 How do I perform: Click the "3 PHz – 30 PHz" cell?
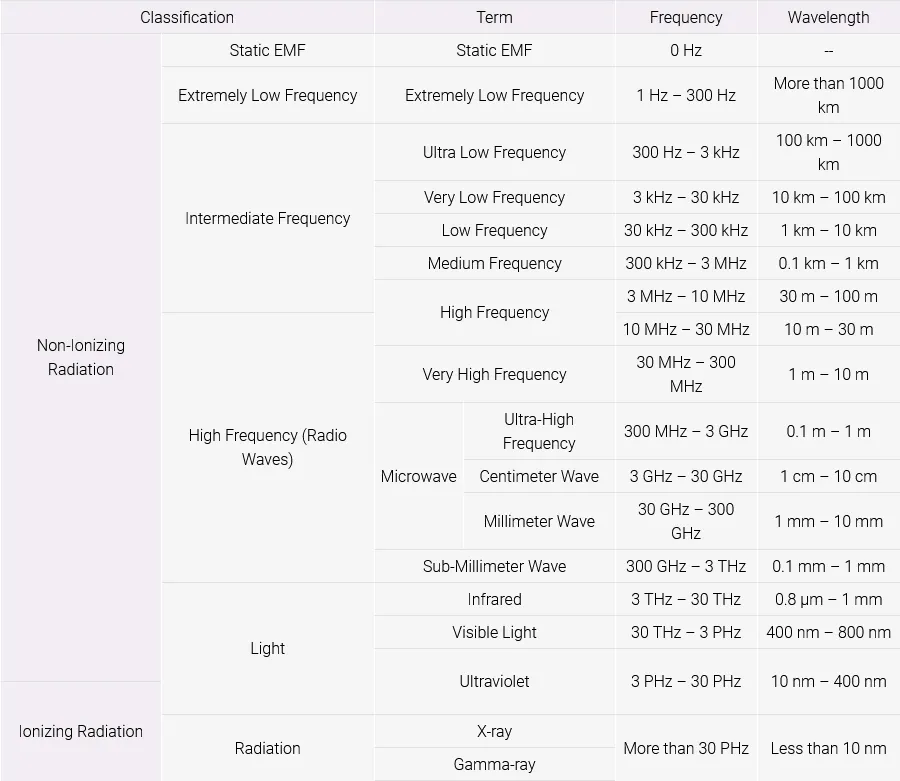pyautogui.click(x=686, y=682)
